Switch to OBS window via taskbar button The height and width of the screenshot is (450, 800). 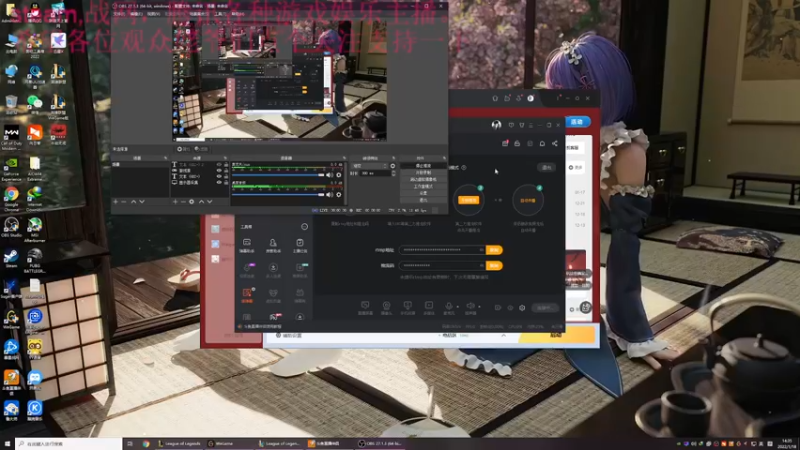[380, 444]
